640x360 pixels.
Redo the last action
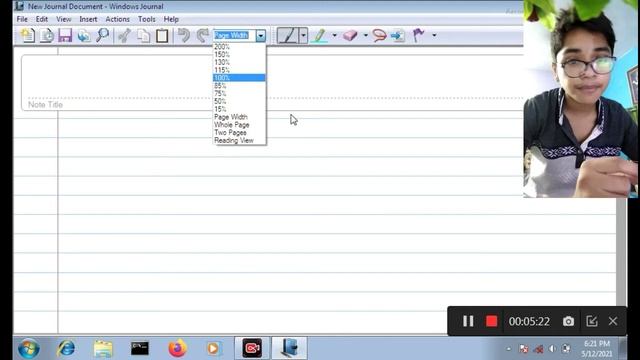click(x=202, y=36)
